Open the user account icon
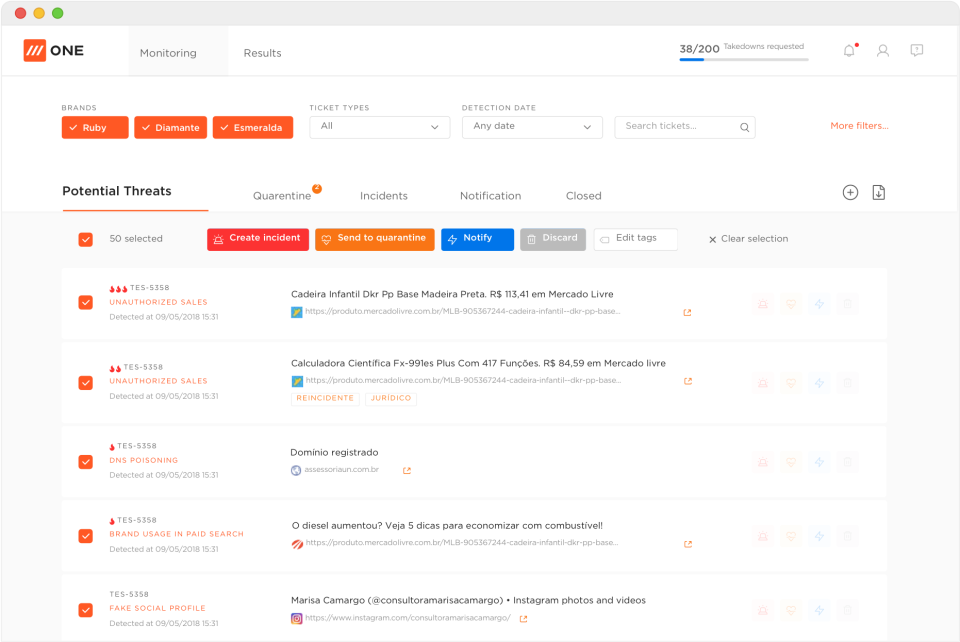This screenshot has width=960, height=642. 882,50
